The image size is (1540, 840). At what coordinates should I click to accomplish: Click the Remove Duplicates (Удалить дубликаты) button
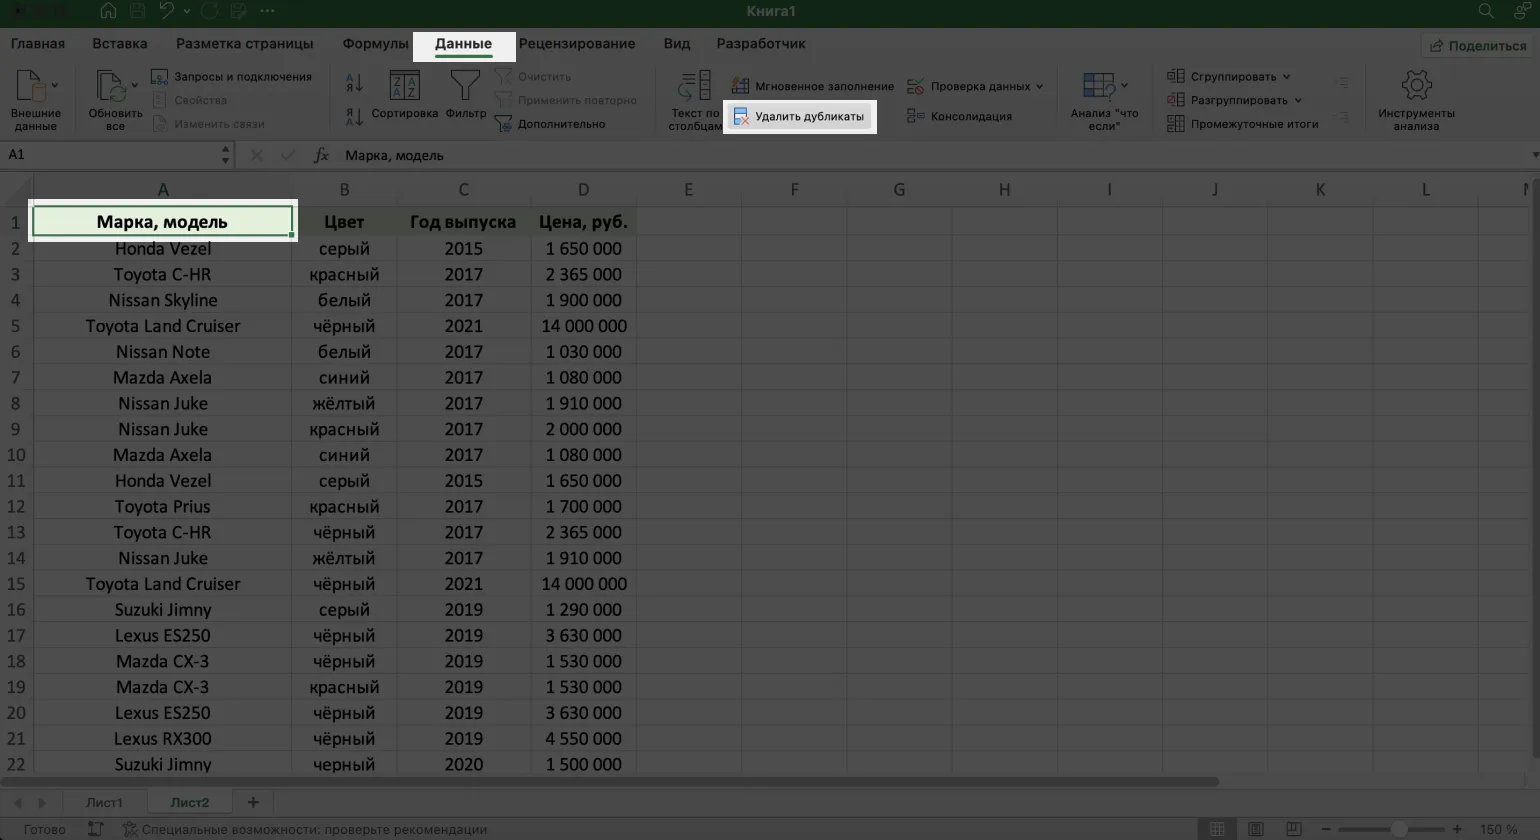799,116
